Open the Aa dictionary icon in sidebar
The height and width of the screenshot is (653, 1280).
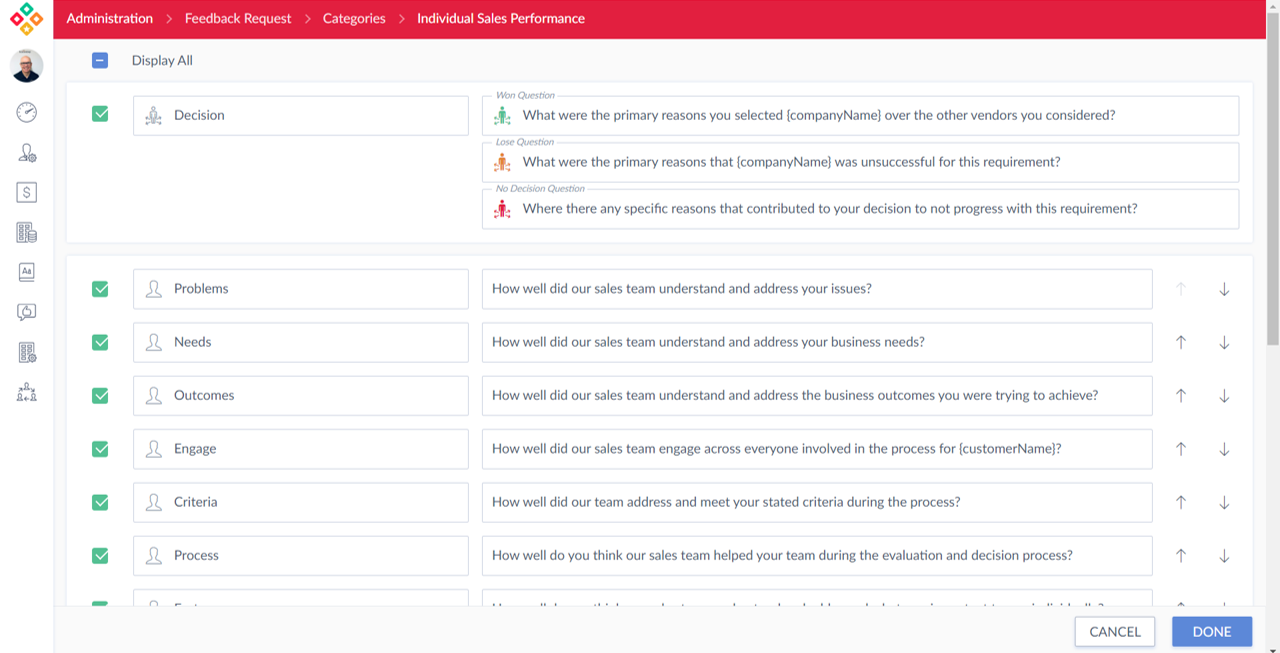coord(27,272)
